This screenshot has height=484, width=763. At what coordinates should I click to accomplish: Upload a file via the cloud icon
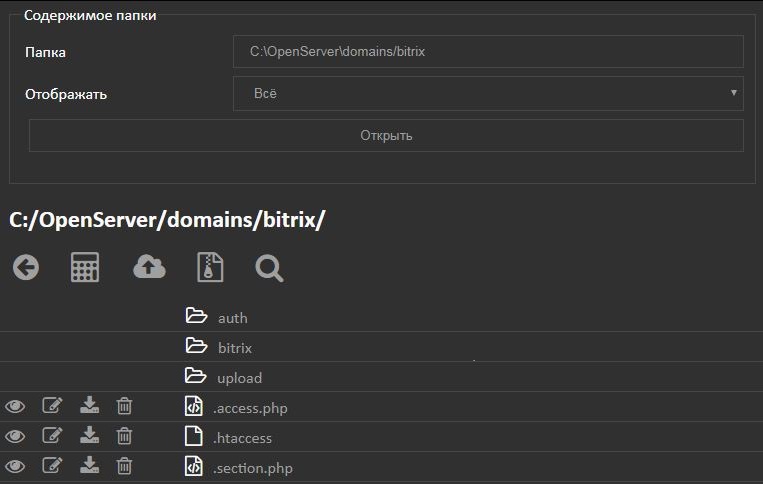(149, 267)
